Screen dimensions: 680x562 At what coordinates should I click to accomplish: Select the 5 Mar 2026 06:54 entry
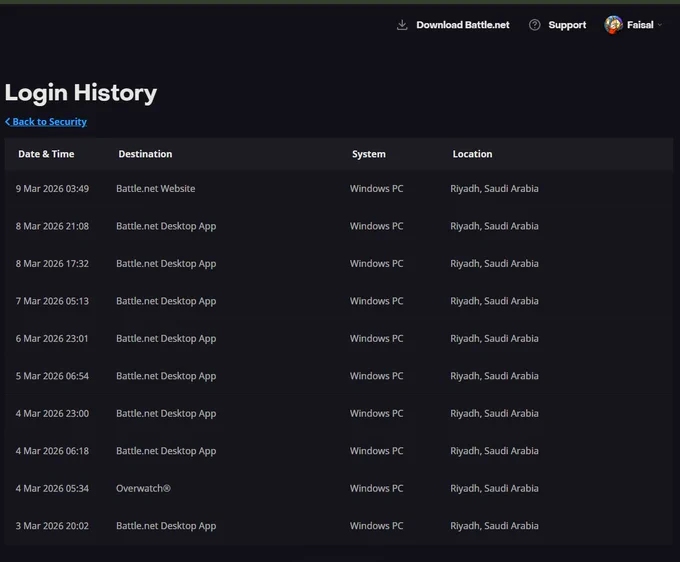click(339, 376)
